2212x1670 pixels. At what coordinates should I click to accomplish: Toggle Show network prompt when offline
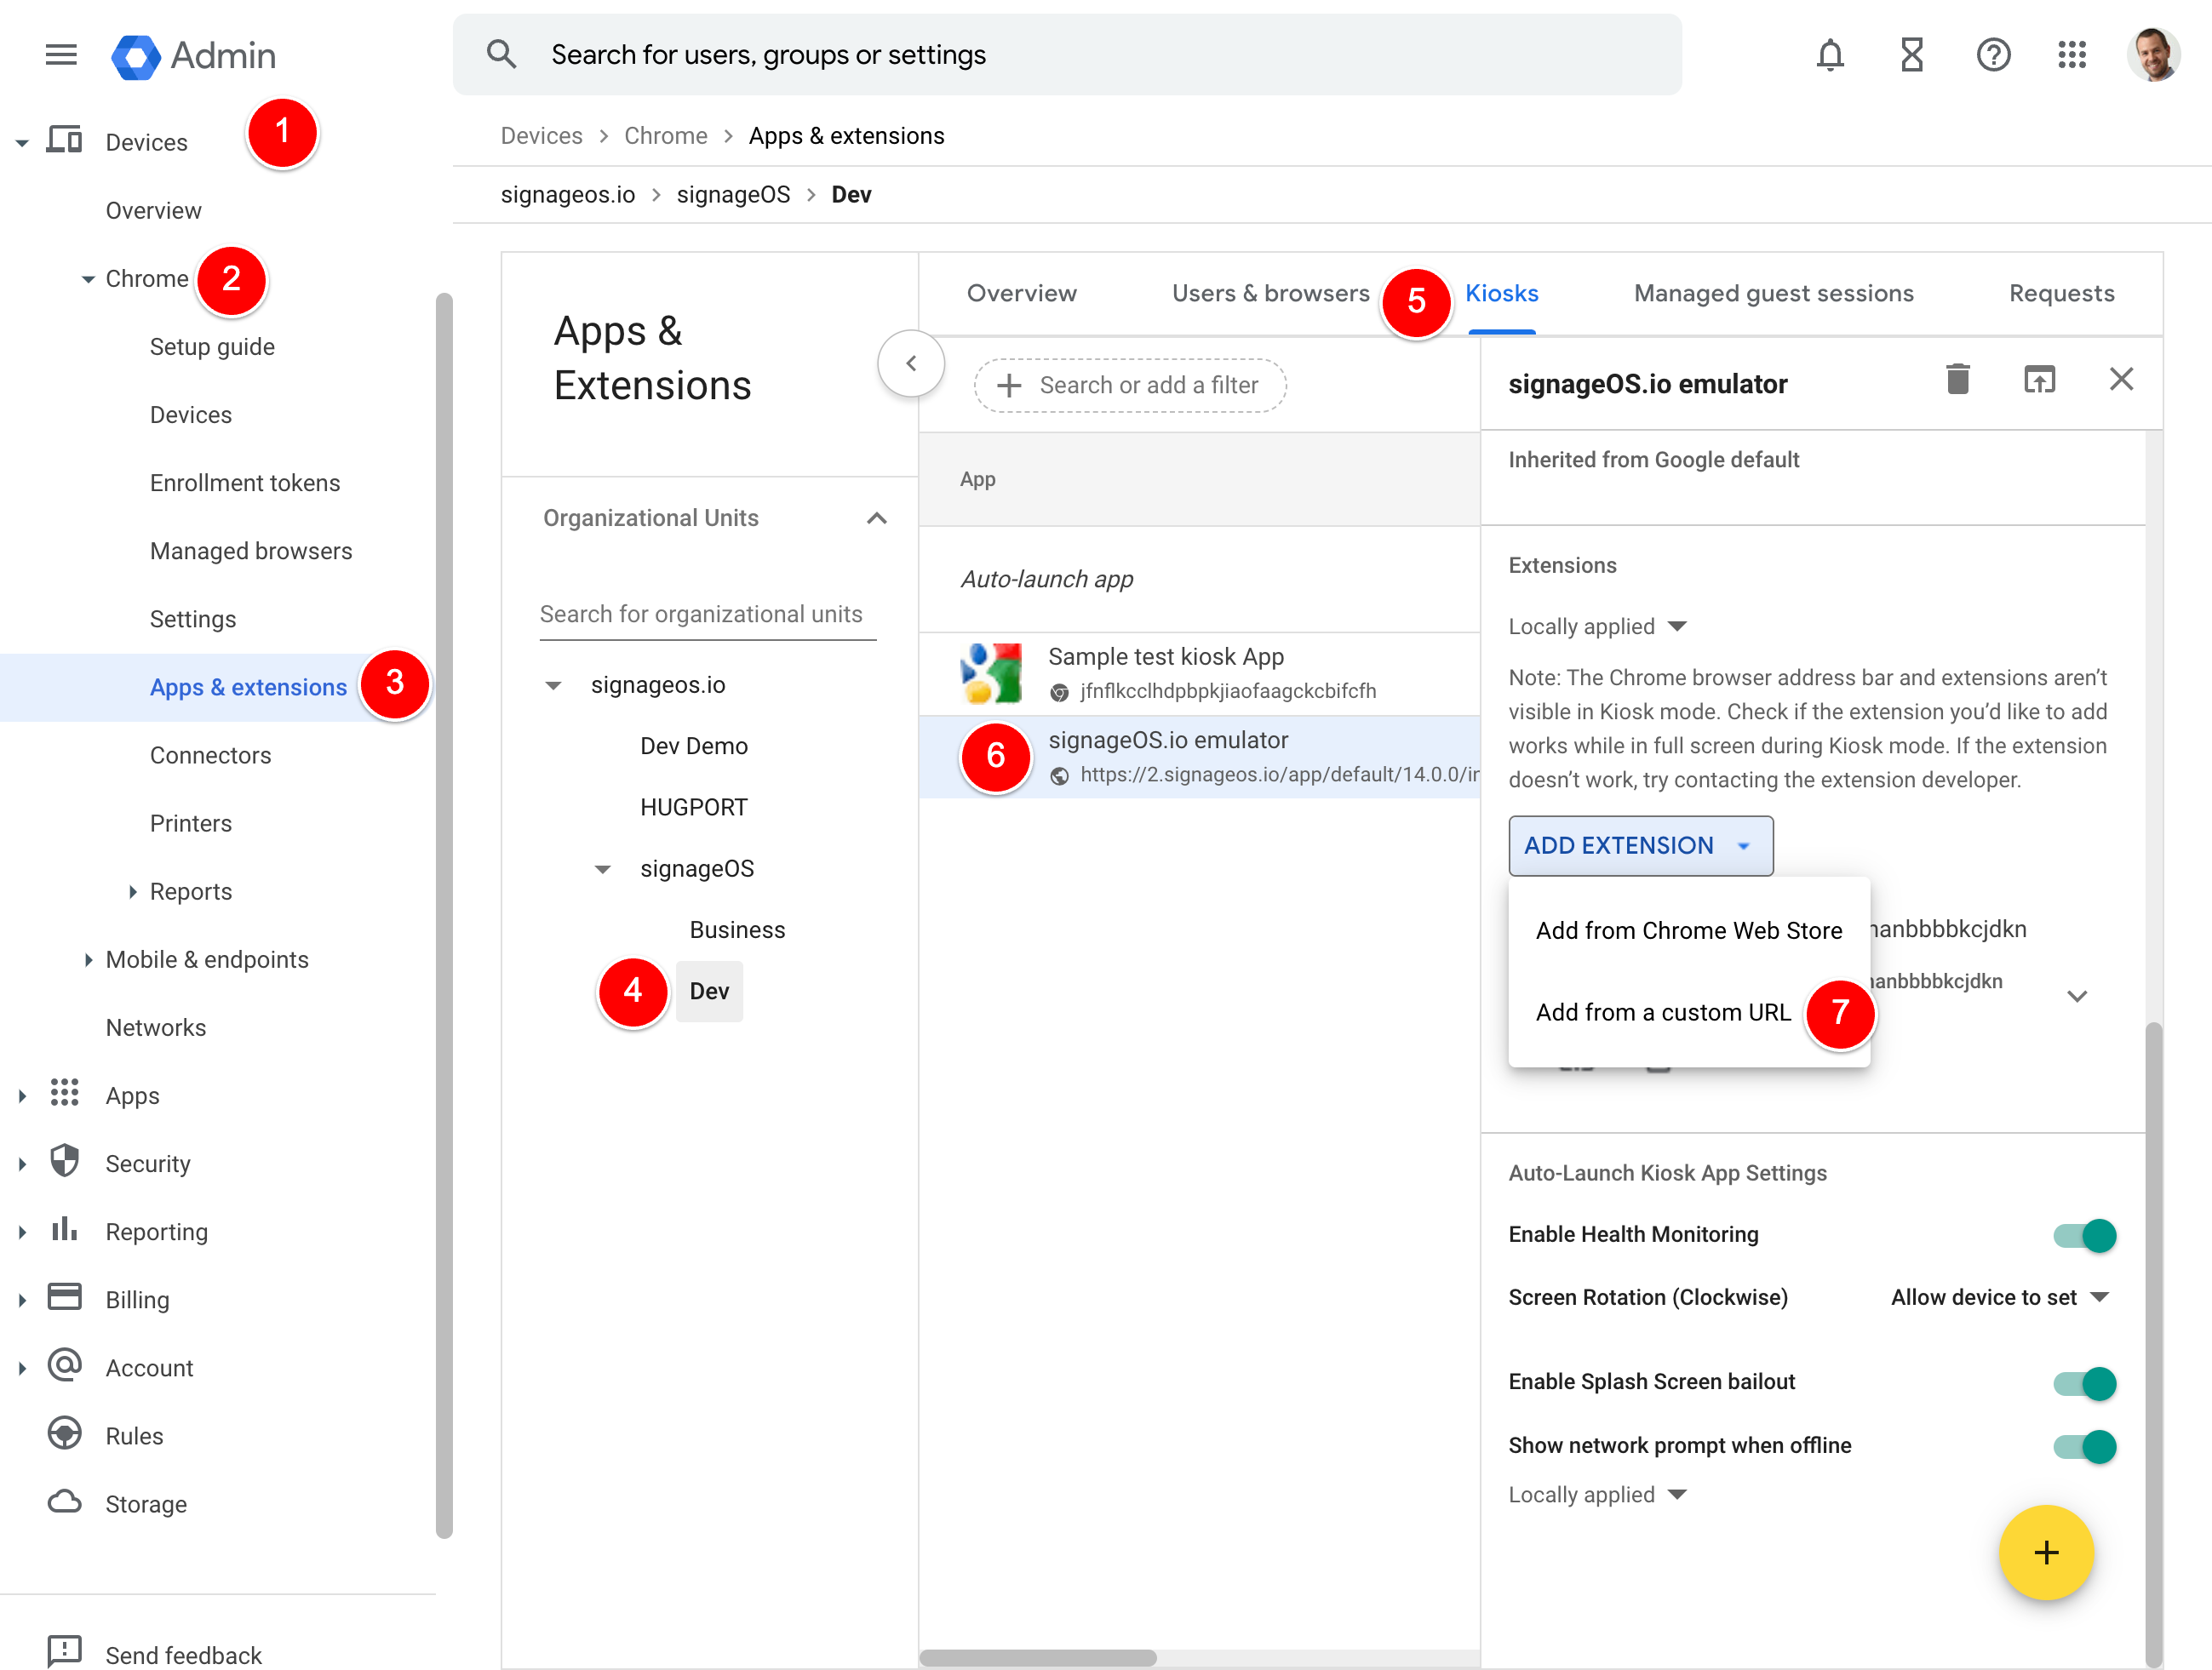coord(2085,1446)
